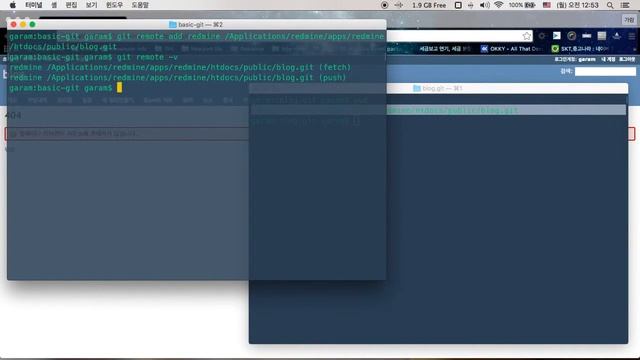This screenshot has width=640, height=360.
Task: Maximize the basic-git terminal window
Action: coord(32,24)
